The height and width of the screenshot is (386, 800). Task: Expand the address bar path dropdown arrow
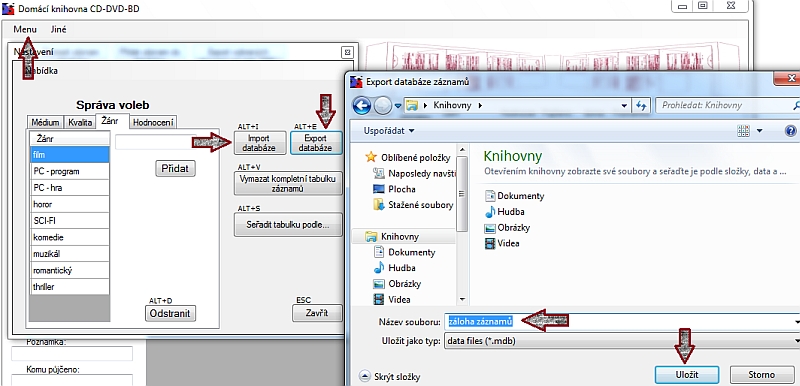pos(624,106)
